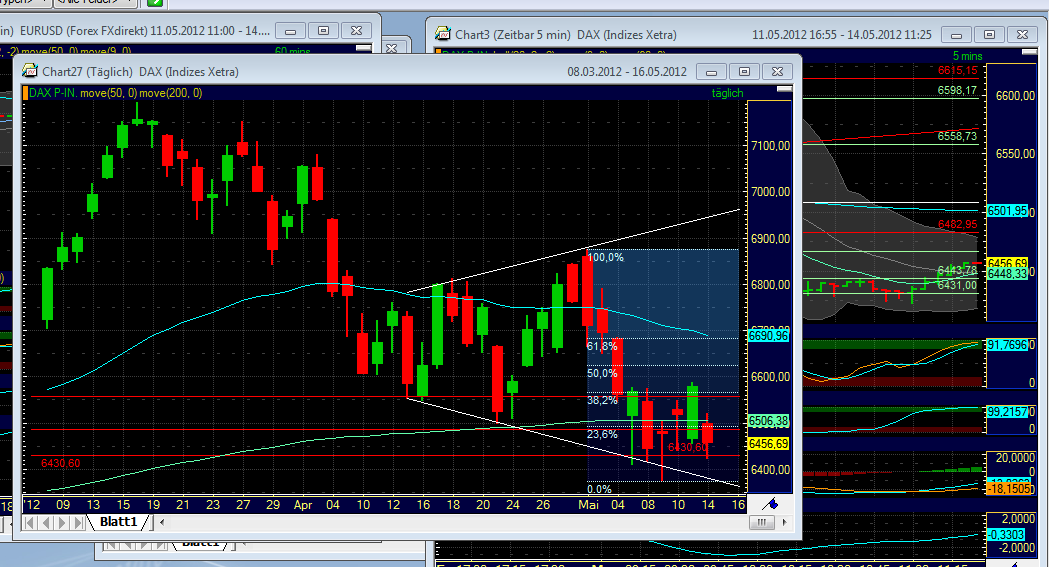Click the 23,6% Fibonacci level label

[x=602, y=435]
